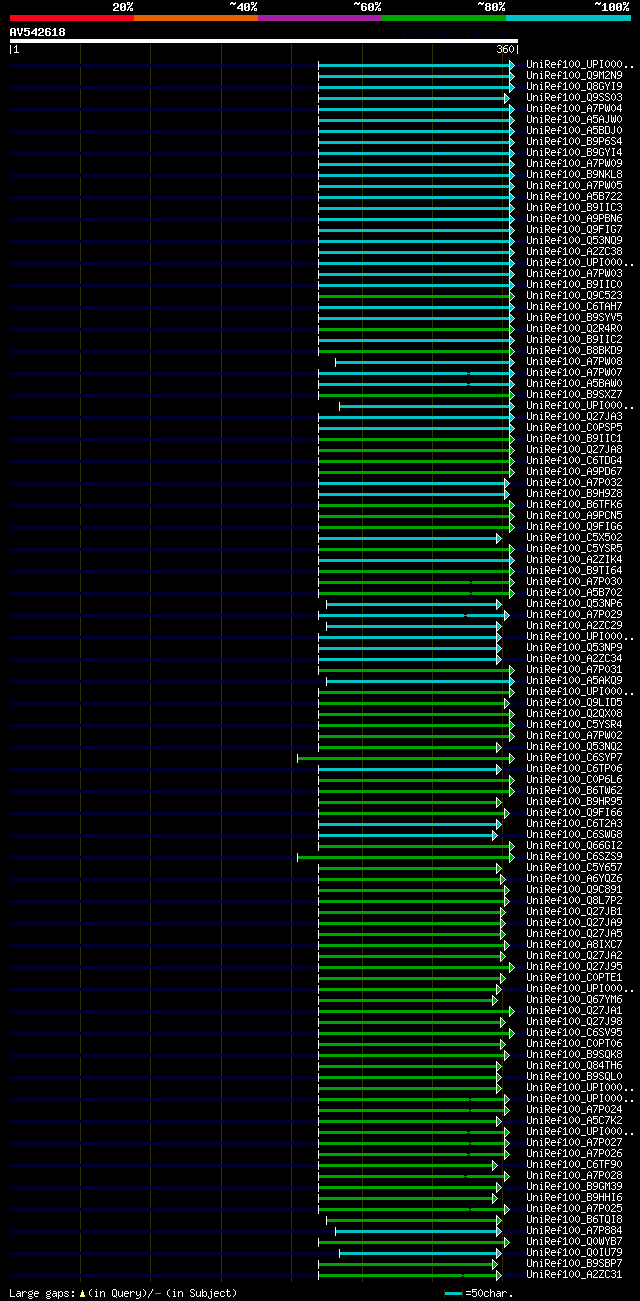Select hit label UniRef100_Q9C523
The height and width of the screenshot is (1301, 640).
(574, 295)
